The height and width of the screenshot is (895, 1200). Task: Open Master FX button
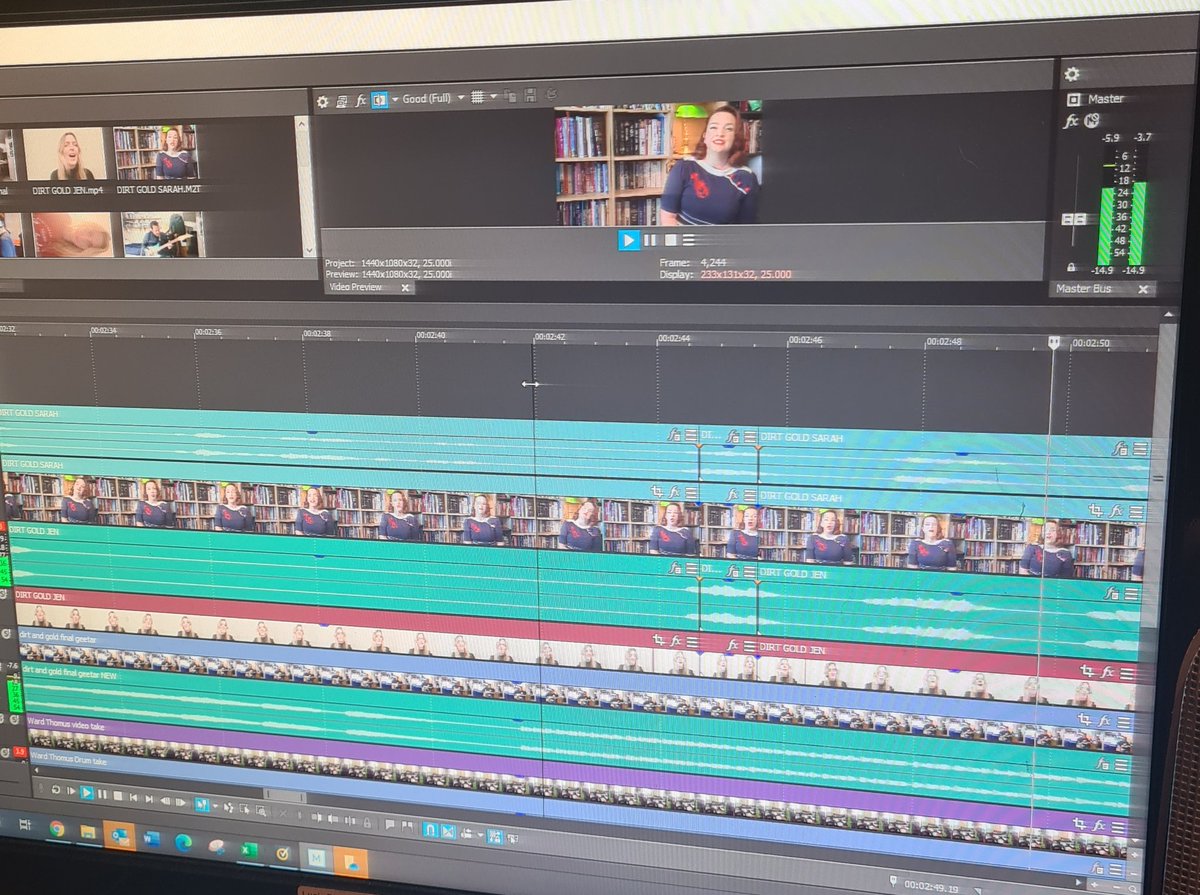click(1071, 121)
